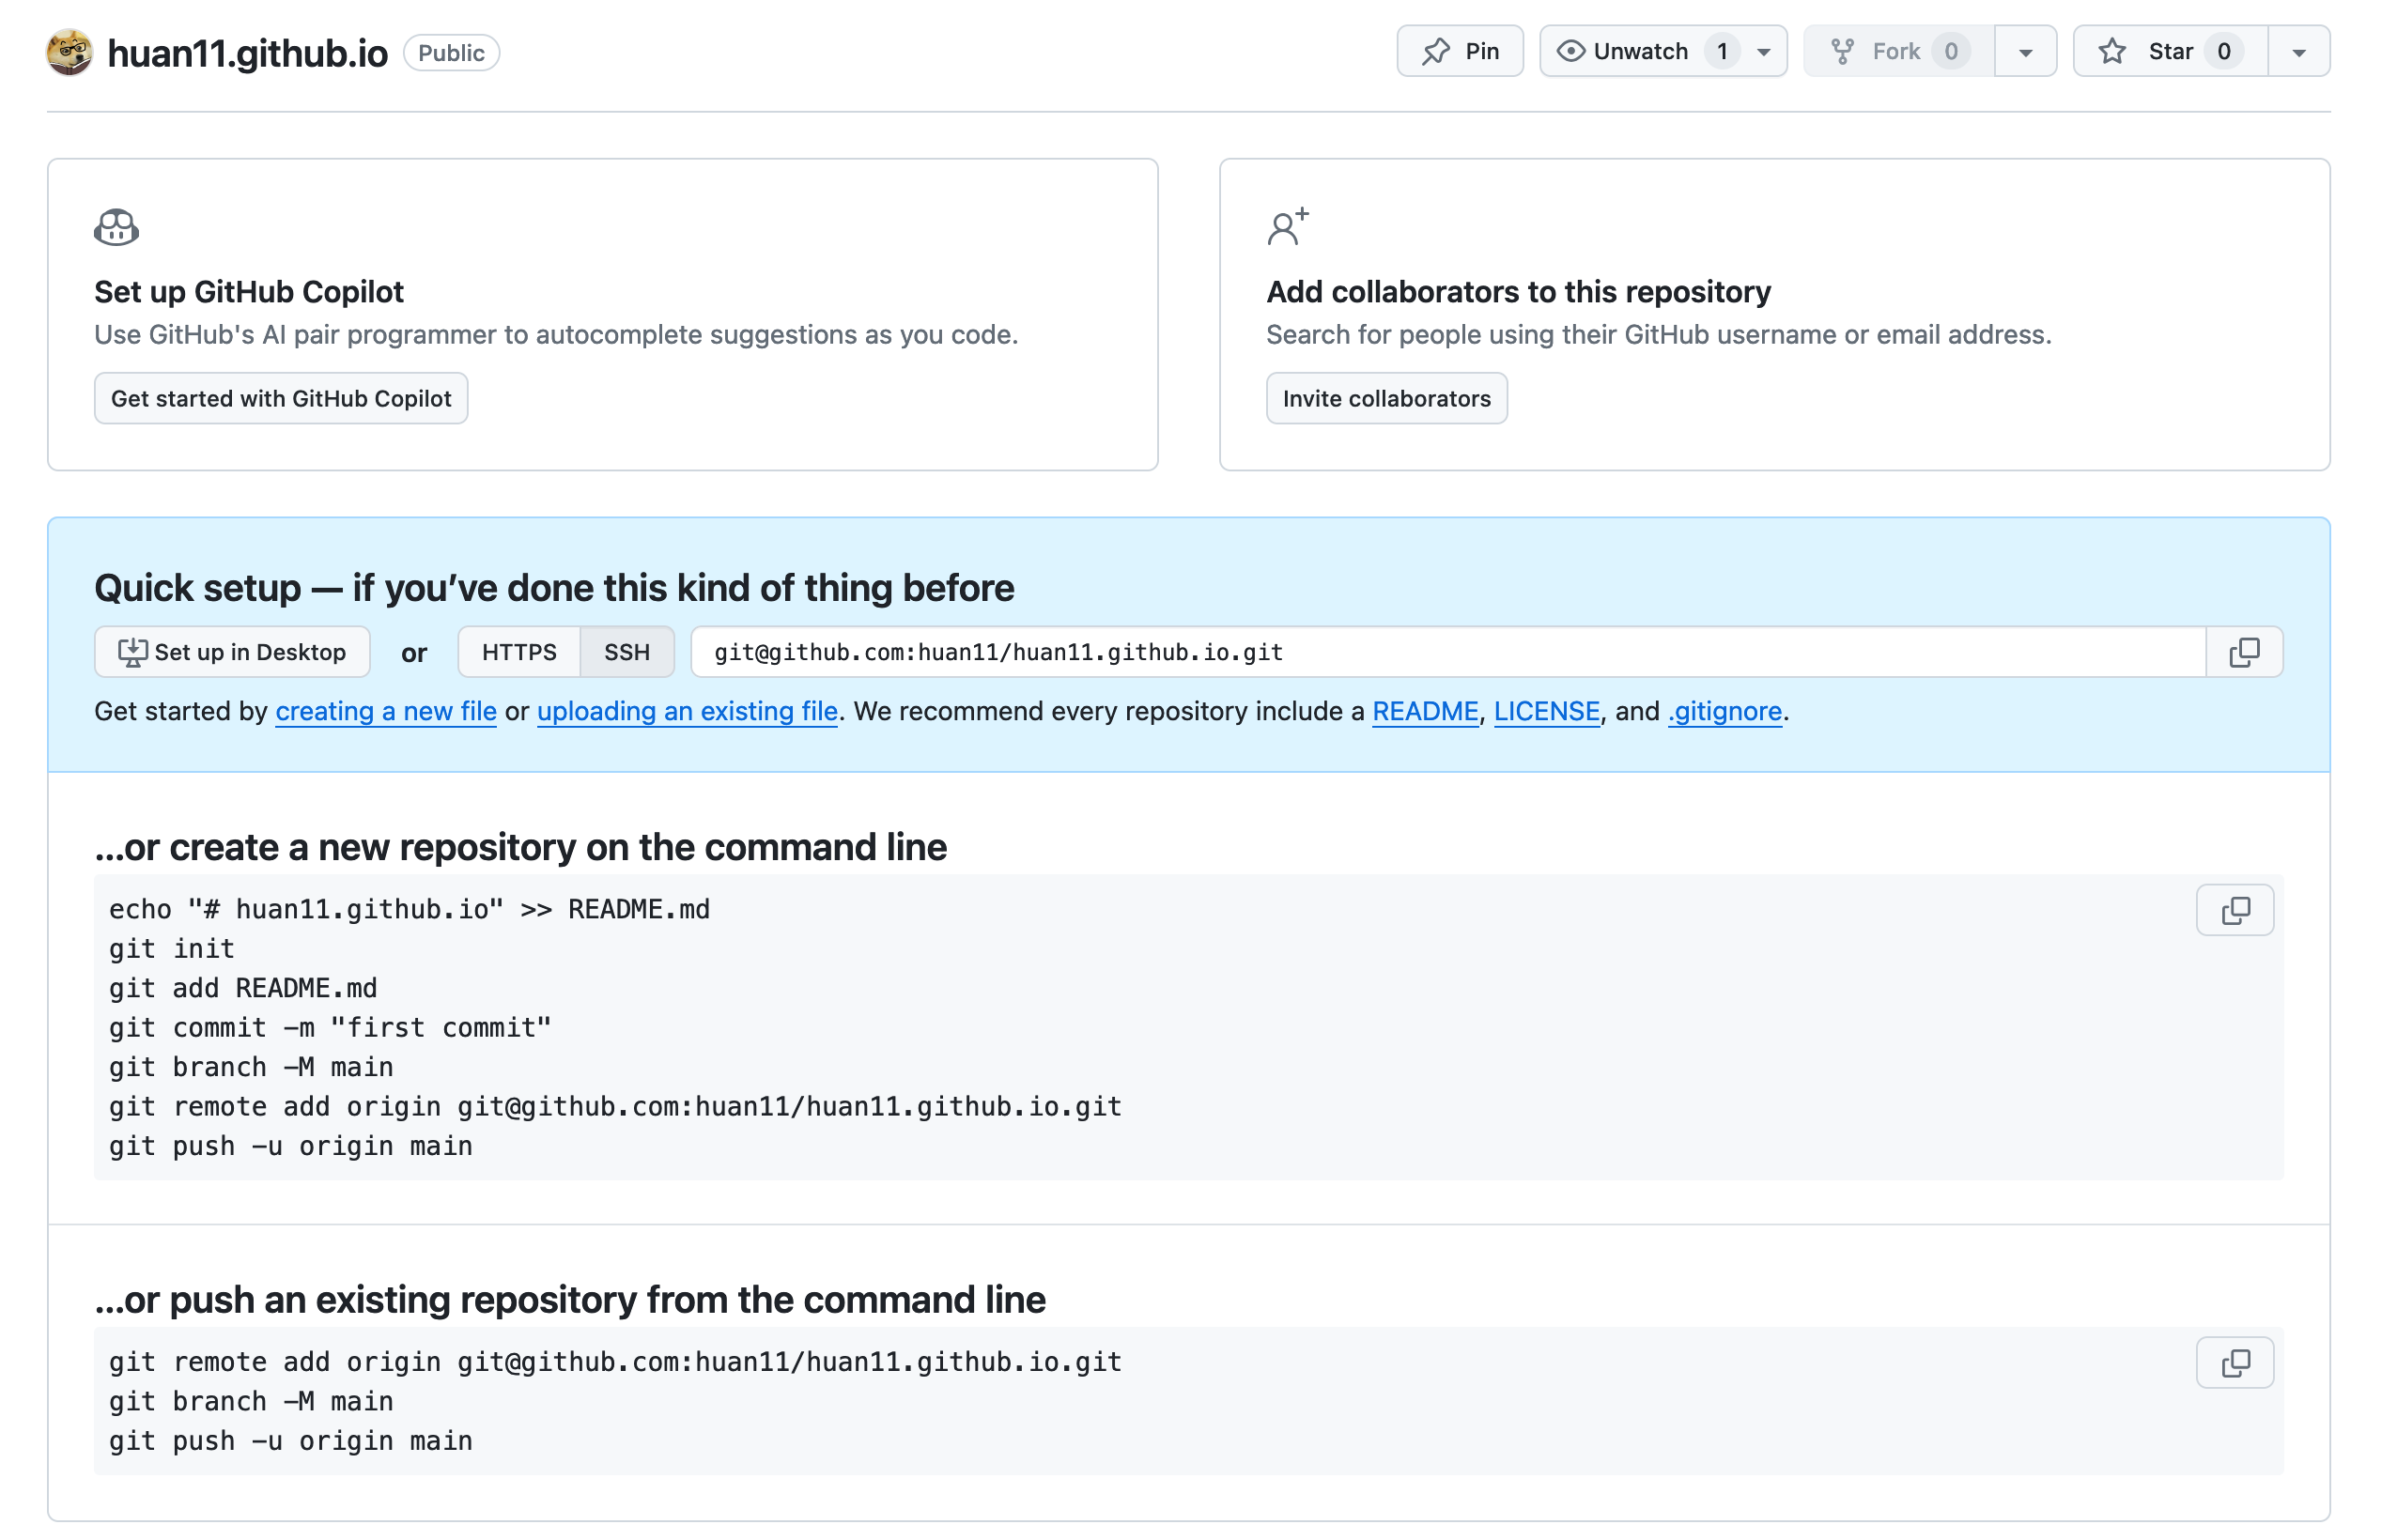Expand the Unwatch notifications dropdown arrow
Image resolution: width=2397 pixels, height=1540 pixels.
[1764, 51]
